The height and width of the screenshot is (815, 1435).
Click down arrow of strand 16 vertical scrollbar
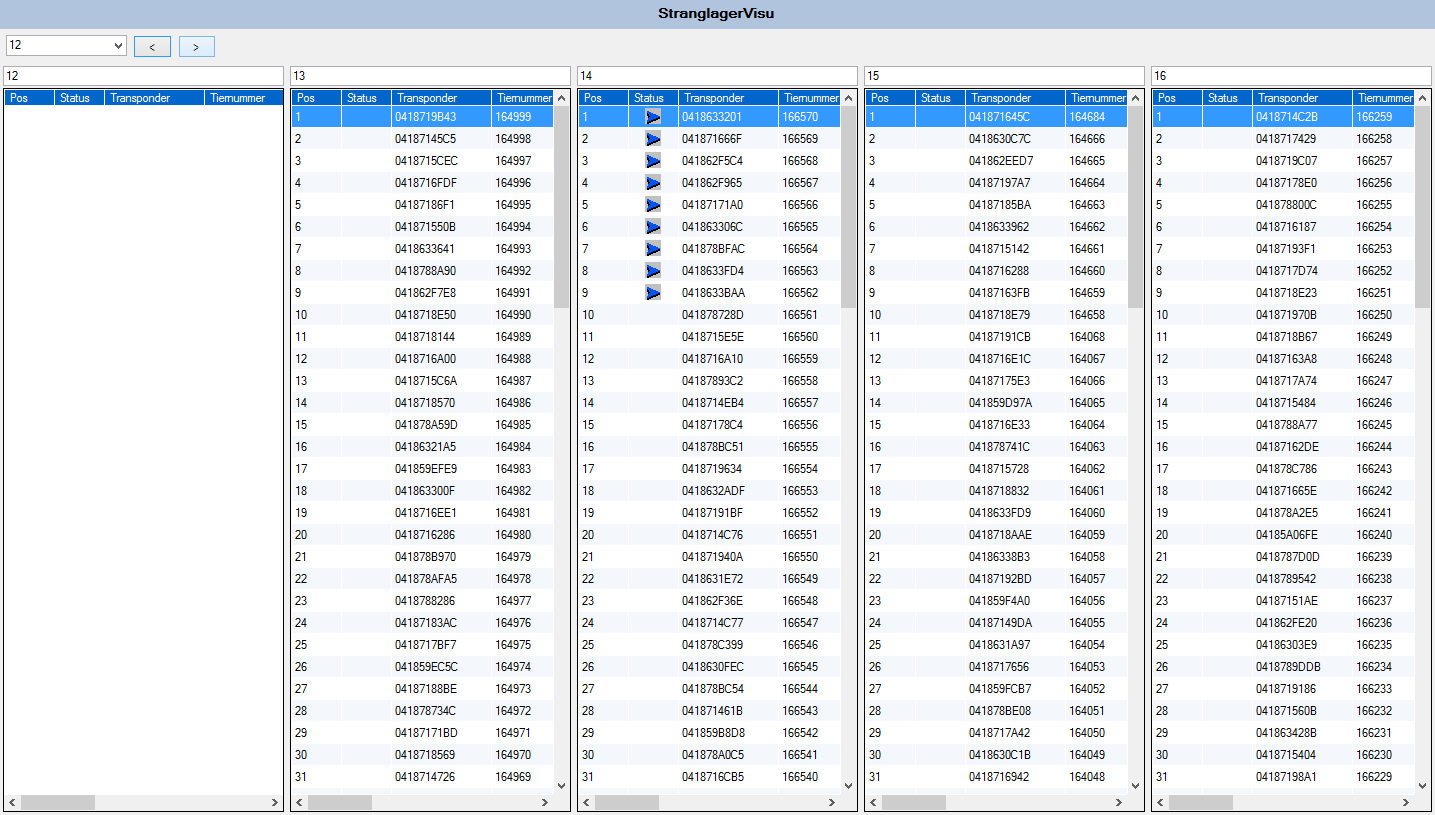click(x=1422, y=786)
